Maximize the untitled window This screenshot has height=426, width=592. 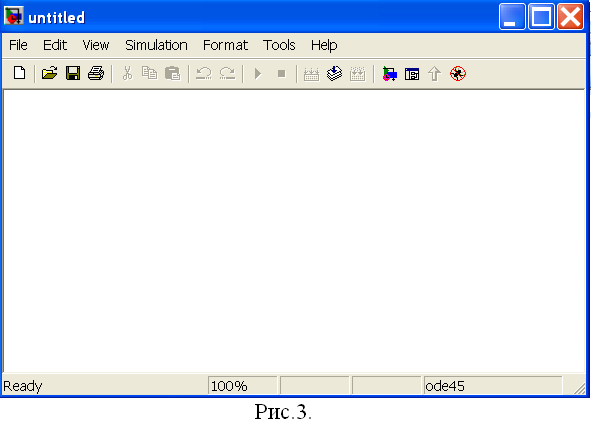(x=541, y=17)
